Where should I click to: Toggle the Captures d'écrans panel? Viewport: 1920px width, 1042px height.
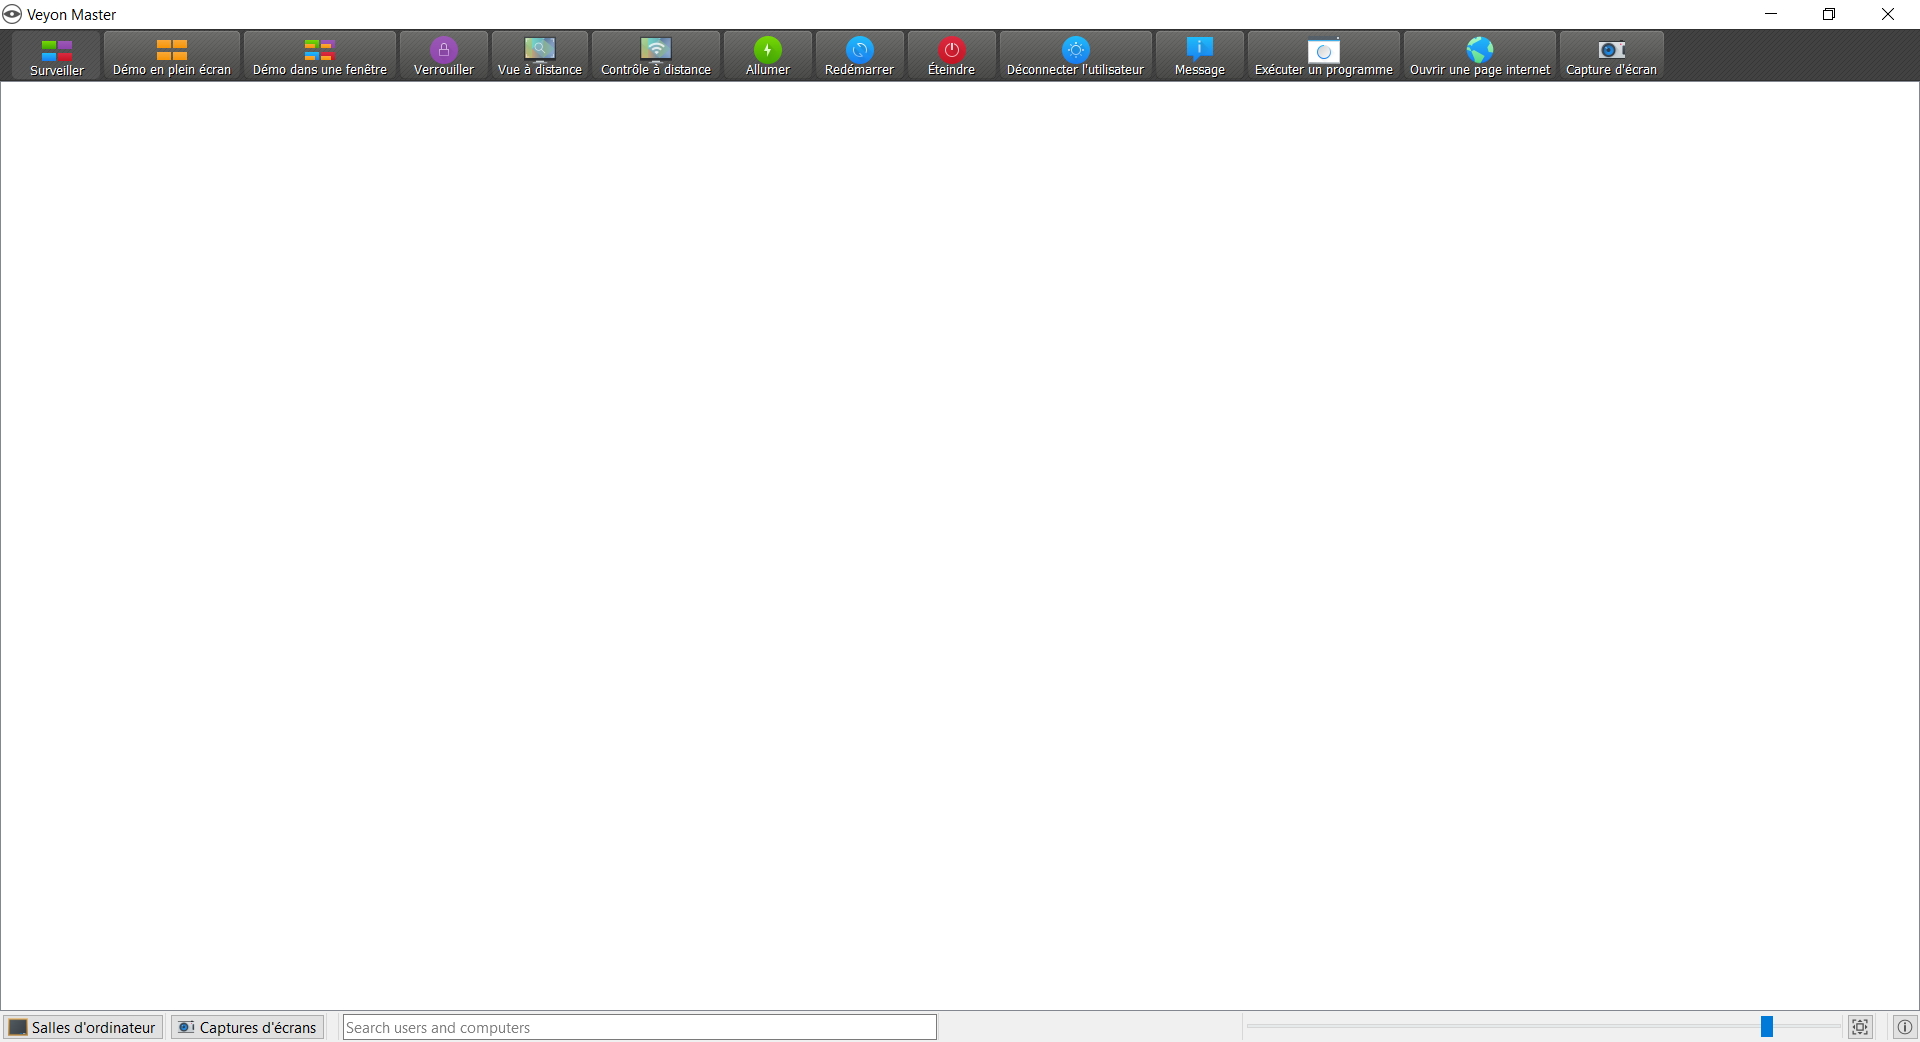(248, 1027)
